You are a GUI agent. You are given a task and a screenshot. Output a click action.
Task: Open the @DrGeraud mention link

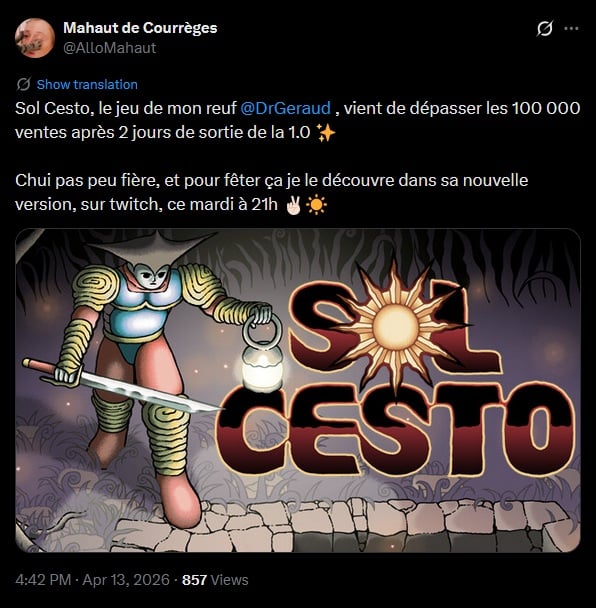coord(285,108)
